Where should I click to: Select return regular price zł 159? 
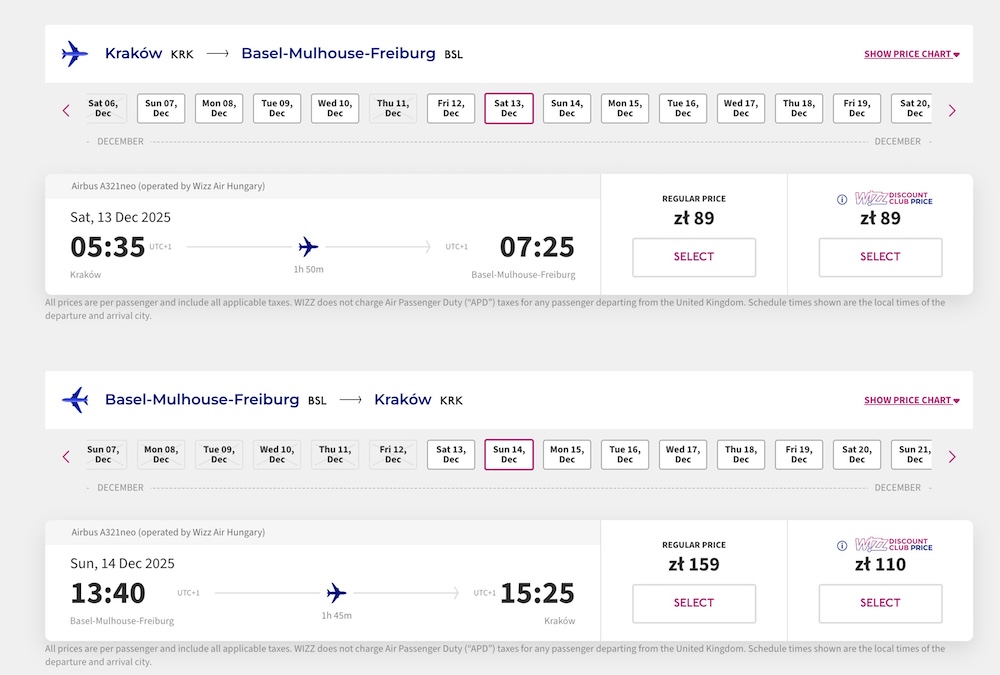pos(694,604)
